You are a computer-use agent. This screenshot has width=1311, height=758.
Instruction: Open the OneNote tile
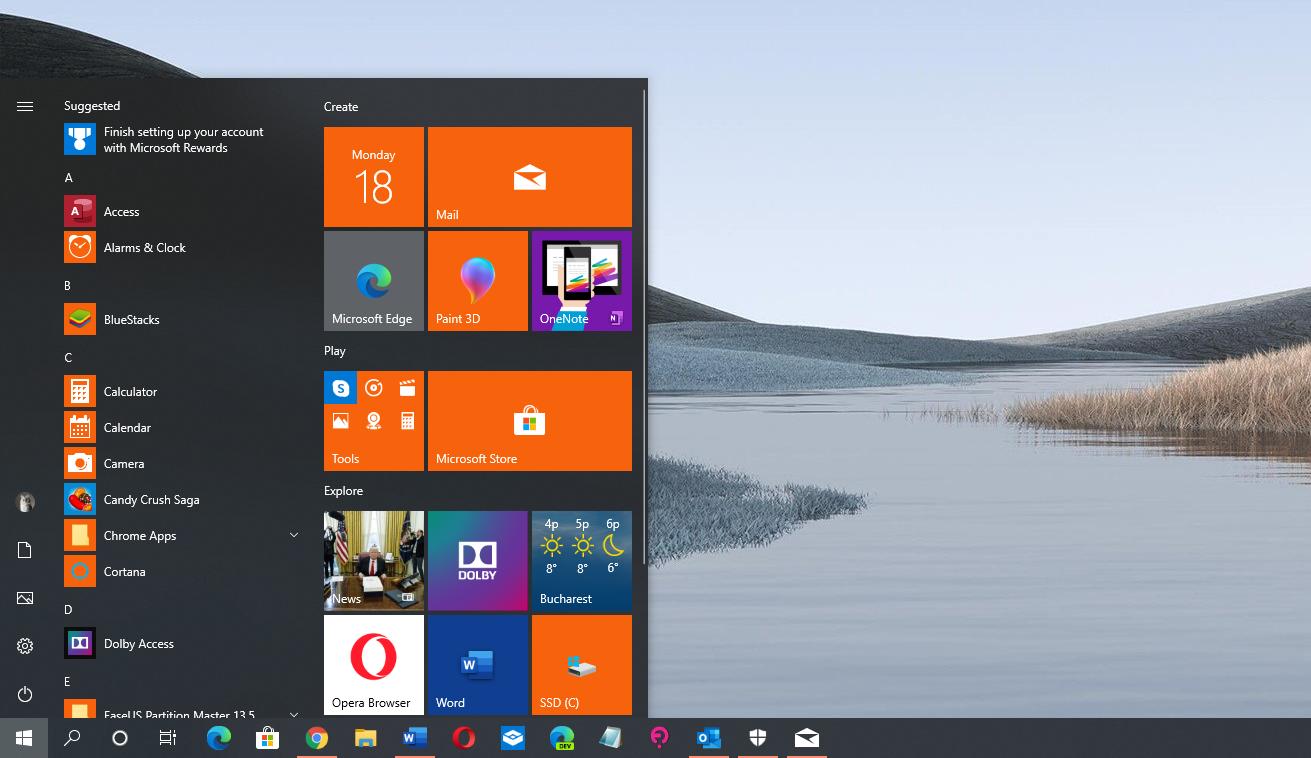coord(582,281)
